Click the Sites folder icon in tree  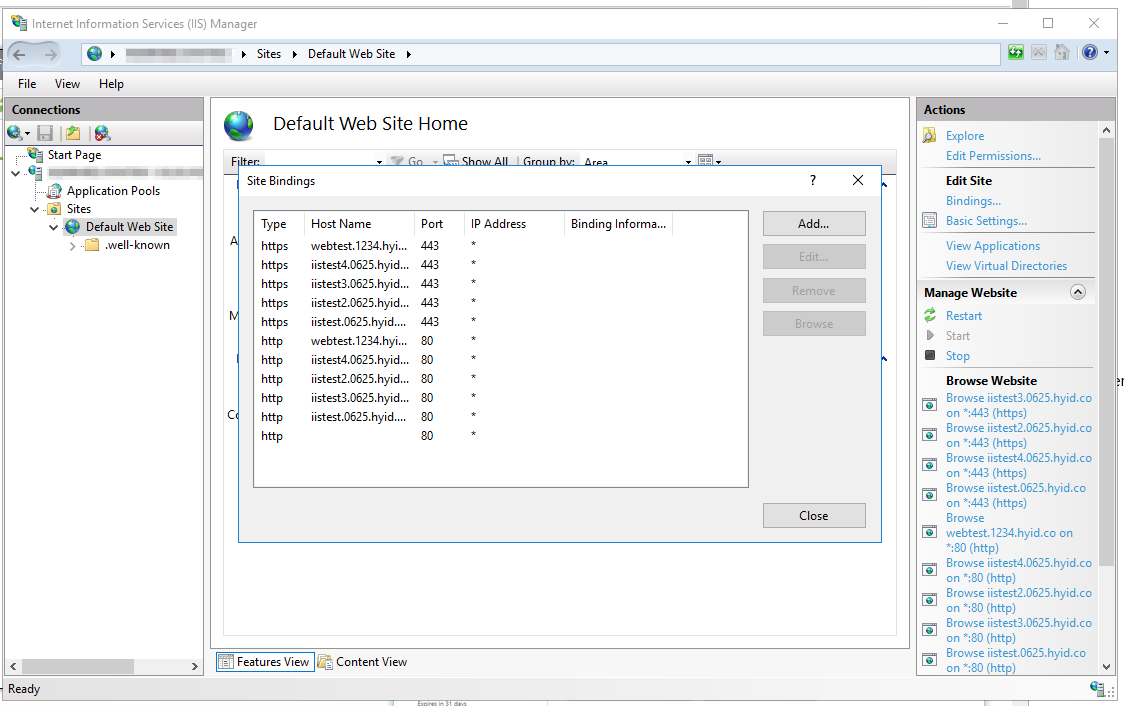click(54, 209)
